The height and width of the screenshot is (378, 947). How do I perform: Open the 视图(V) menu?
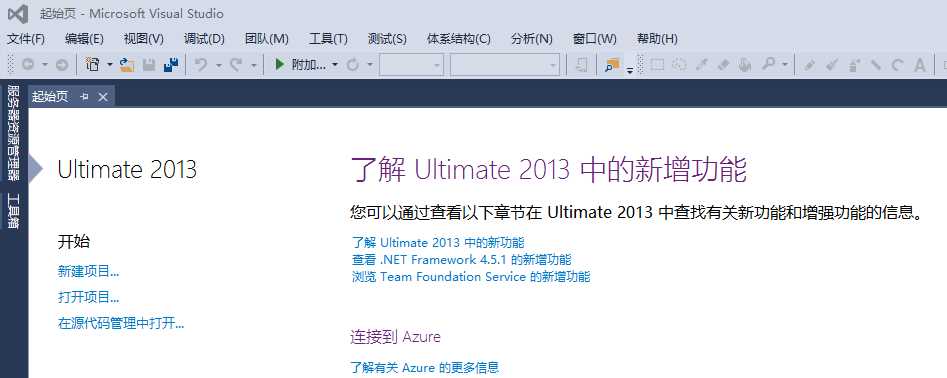point(144,39)
